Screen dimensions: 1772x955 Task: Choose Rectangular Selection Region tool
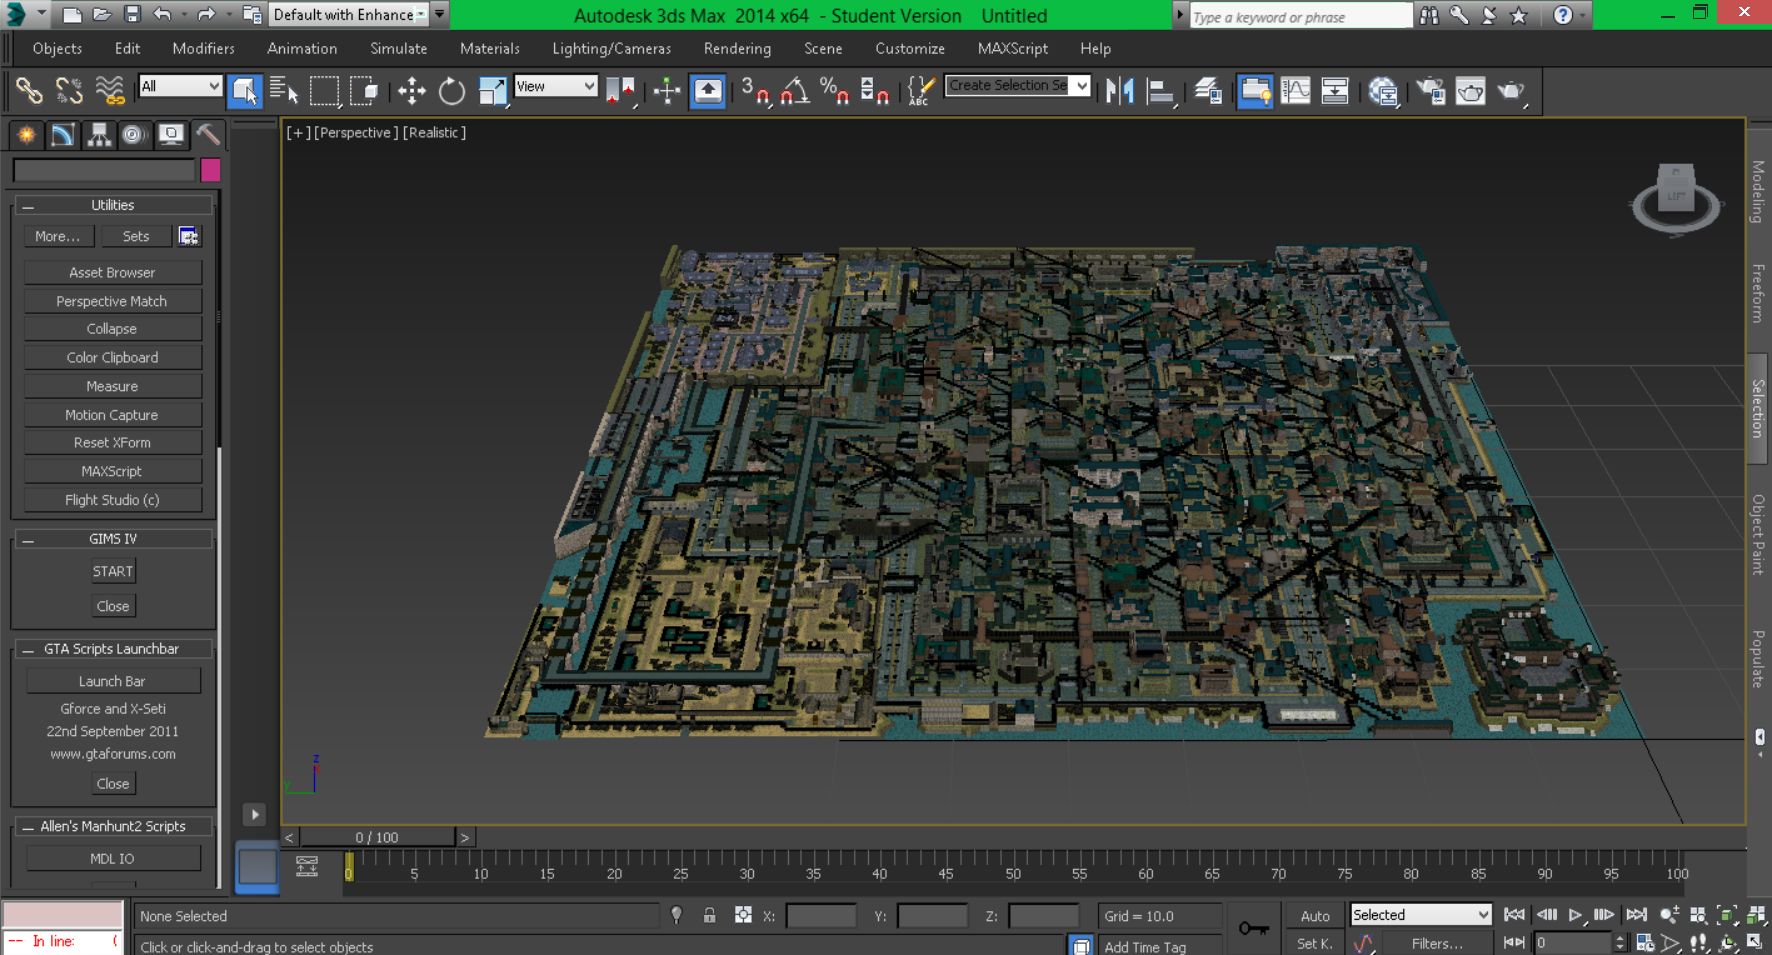324,91
